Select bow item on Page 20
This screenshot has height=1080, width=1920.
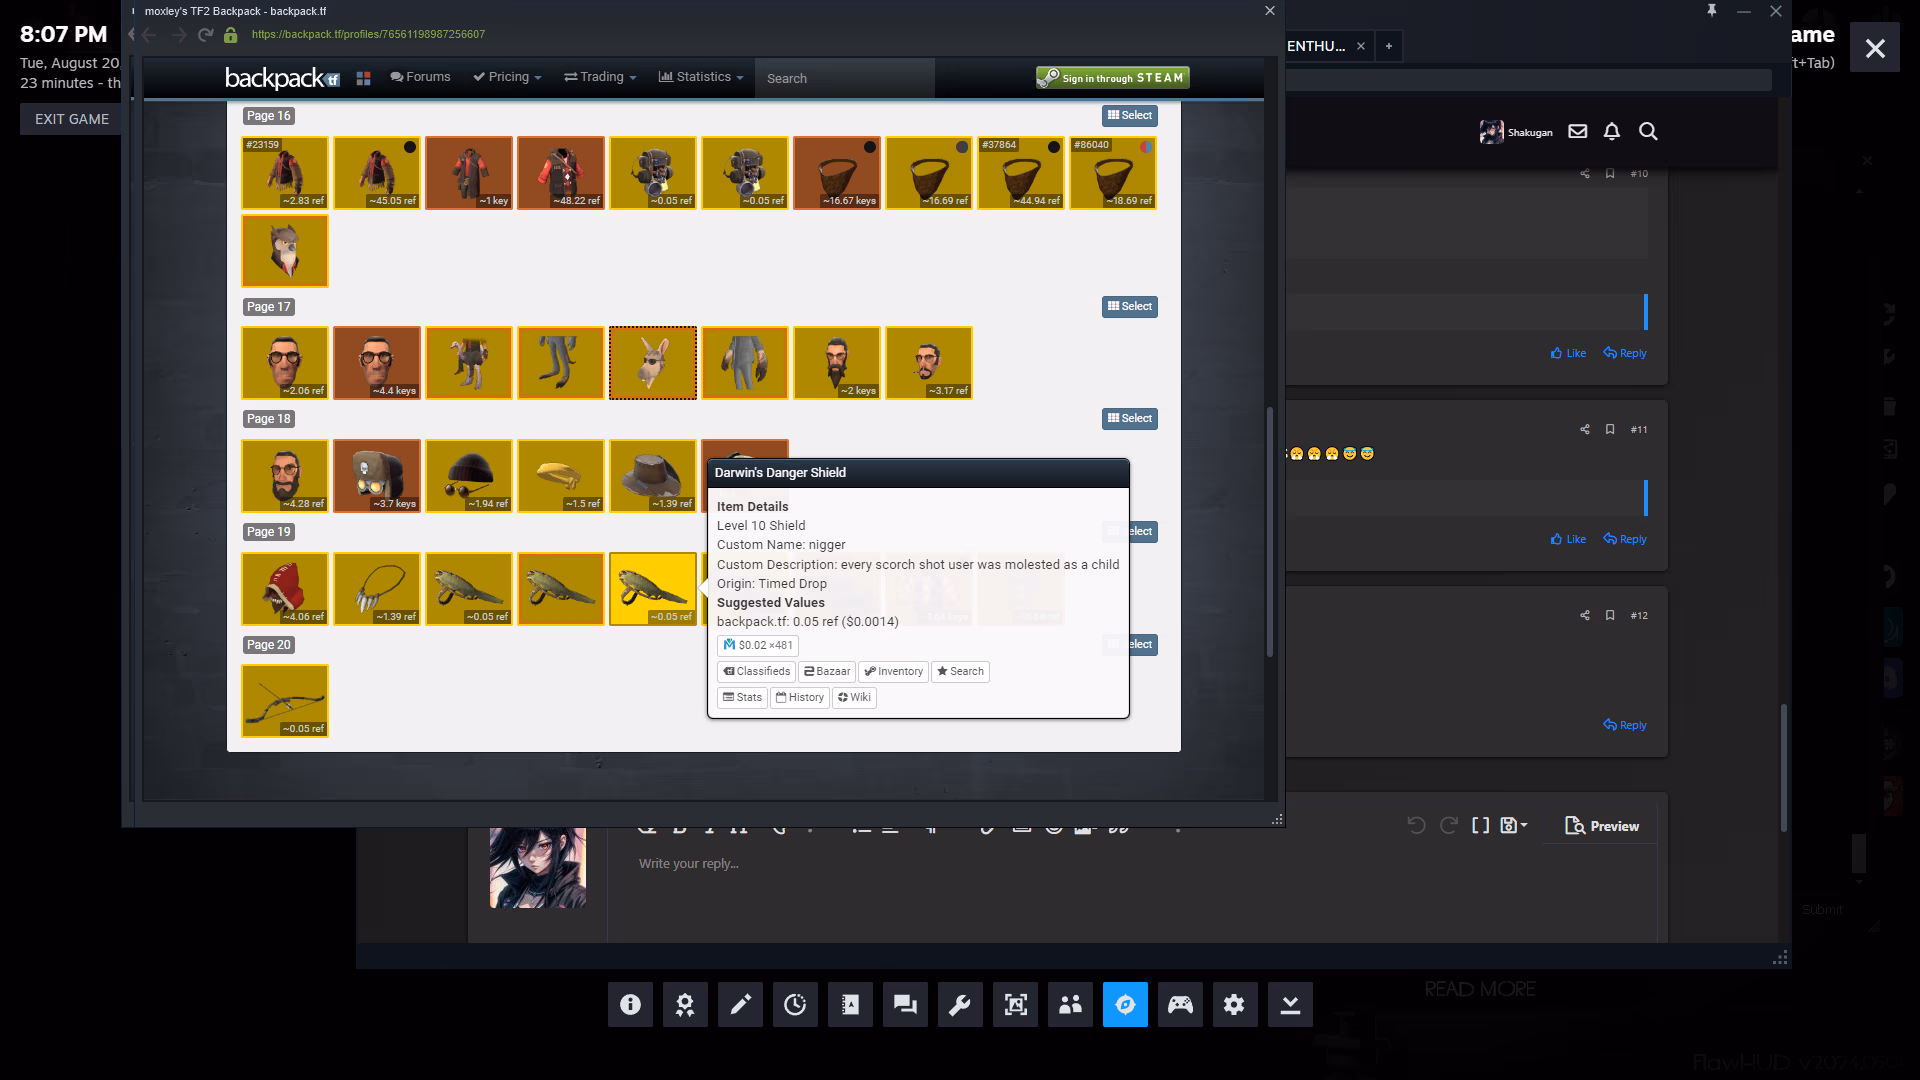(x=285, y=701)
